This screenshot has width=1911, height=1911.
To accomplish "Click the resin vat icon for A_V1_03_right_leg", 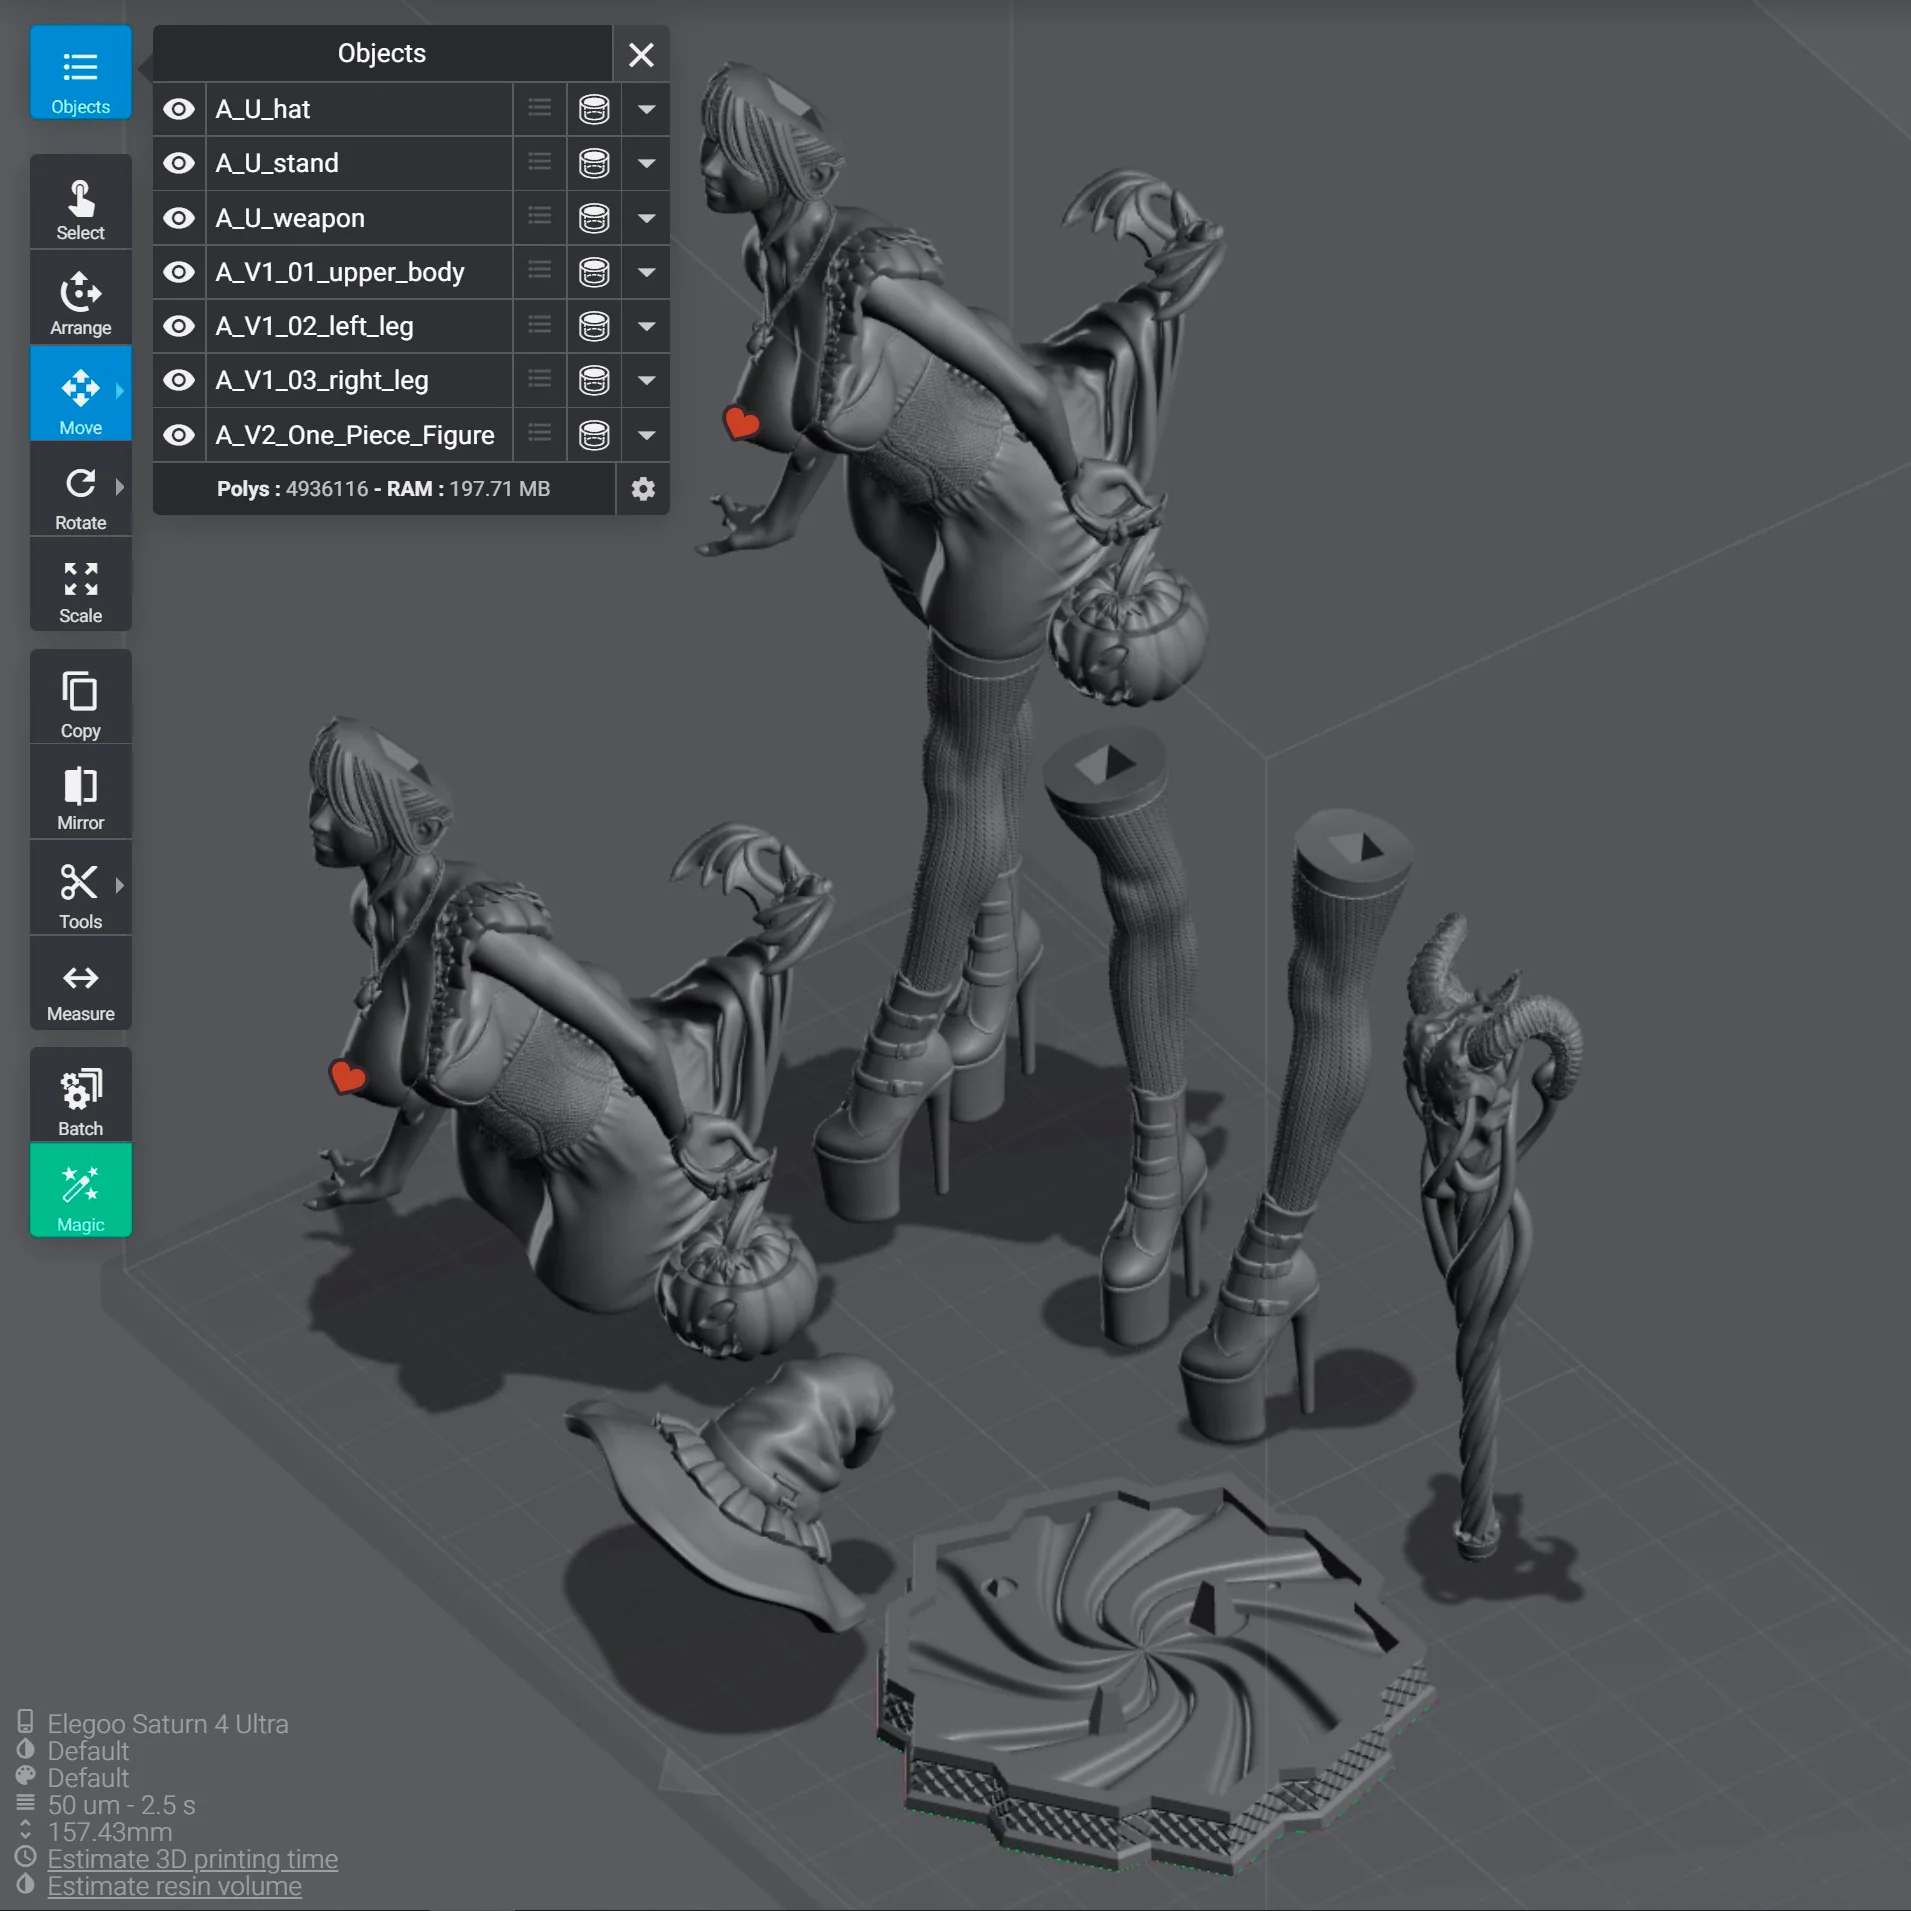I will 594,380.
